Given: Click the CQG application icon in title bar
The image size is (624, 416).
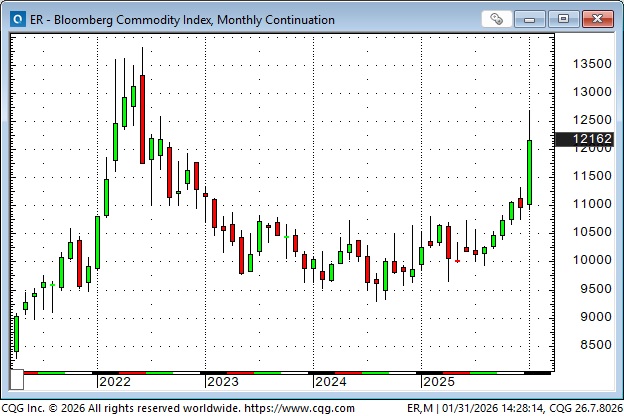Looking at the screenshot, I should pyautogui.click(x=16, y=18).
